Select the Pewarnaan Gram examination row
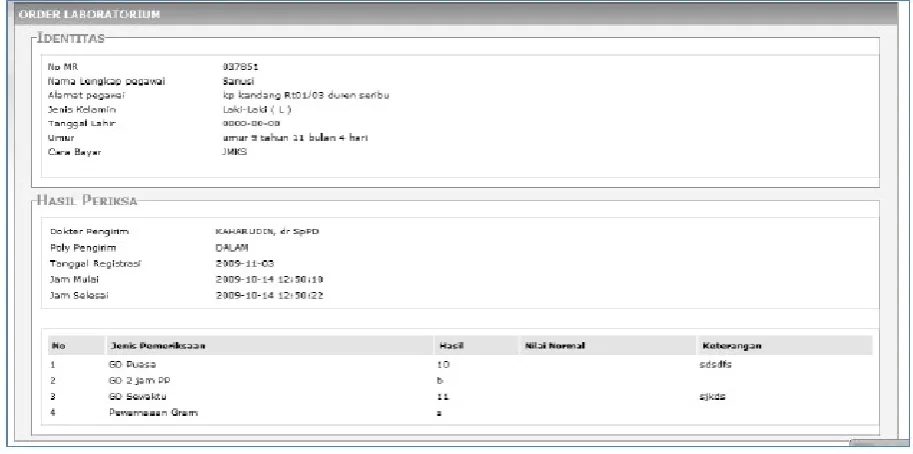 point(460,413)
